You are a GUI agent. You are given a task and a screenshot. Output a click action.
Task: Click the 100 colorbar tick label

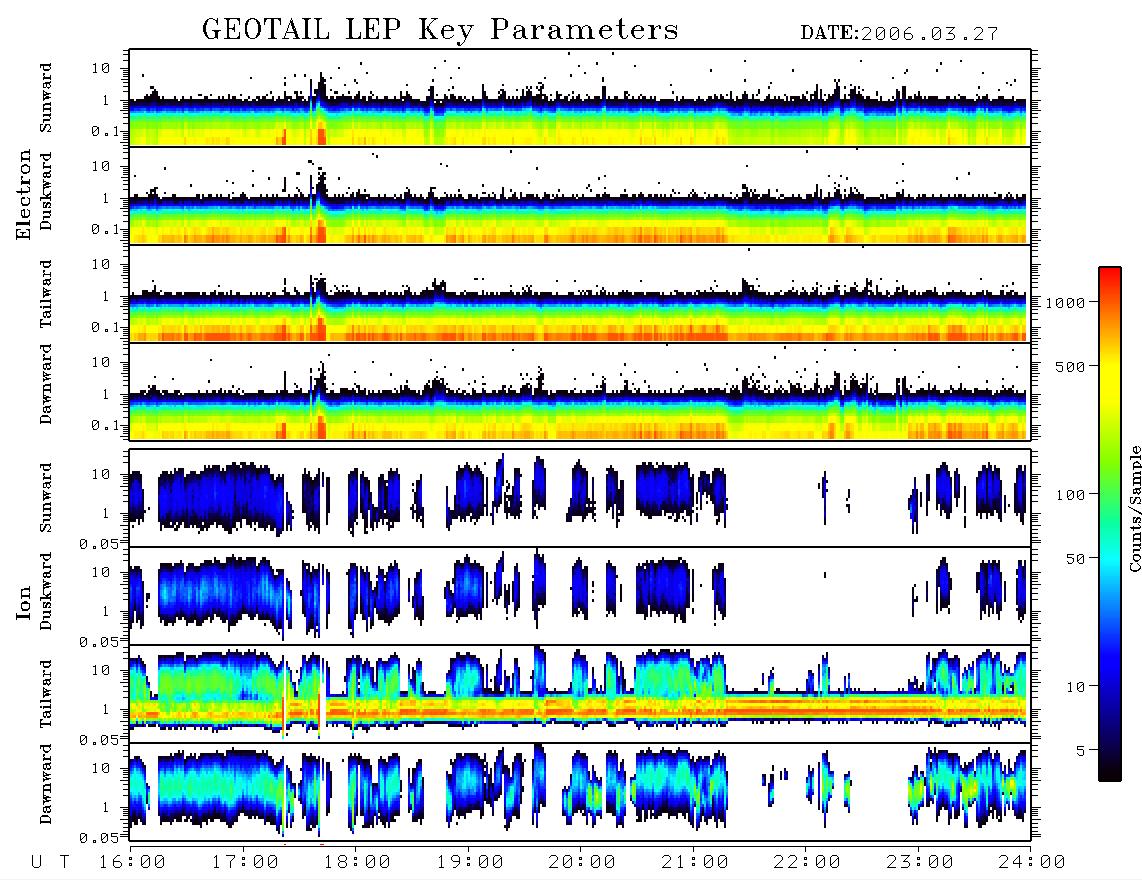click(1070, 495)
